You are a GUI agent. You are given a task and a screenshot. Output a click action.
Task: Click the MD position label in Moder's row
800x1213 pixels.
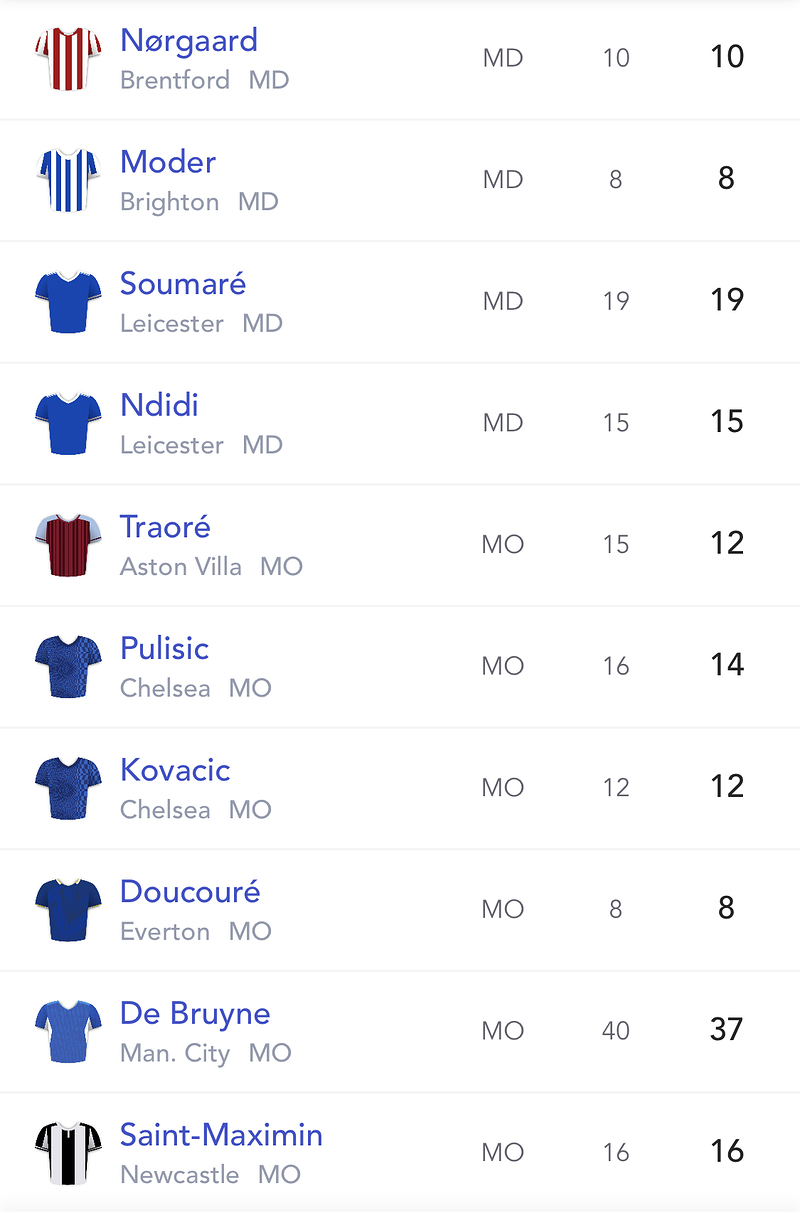click(503, 179)
